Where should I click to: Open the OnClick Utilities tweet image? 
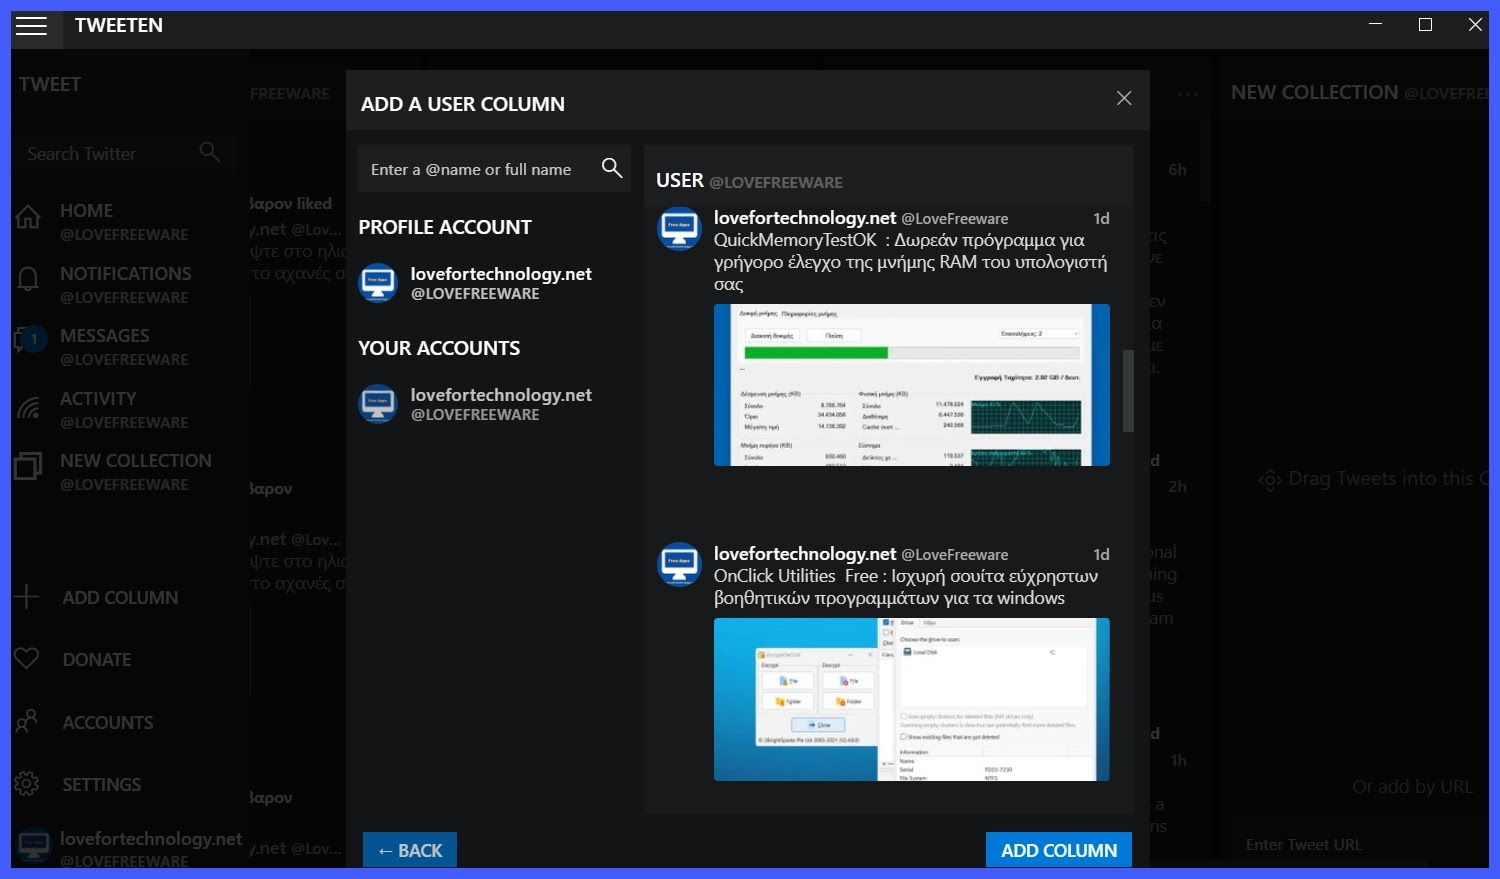tap(912, 699)
